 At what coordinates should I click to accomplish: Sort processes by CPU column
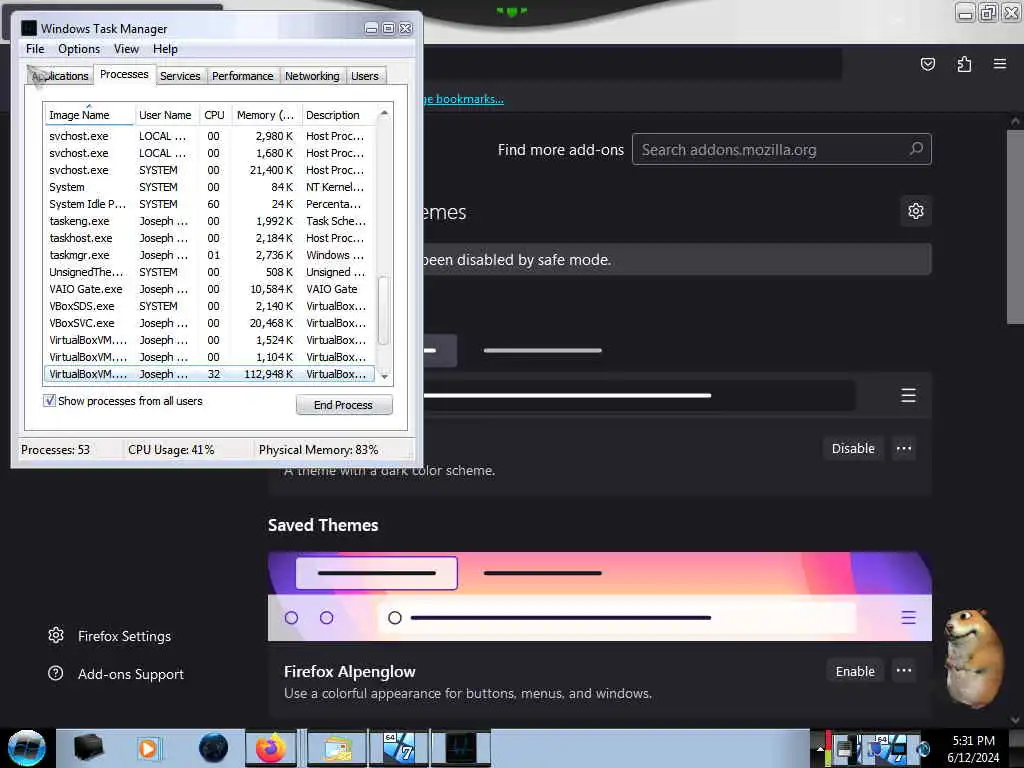(x=214, y=115)
